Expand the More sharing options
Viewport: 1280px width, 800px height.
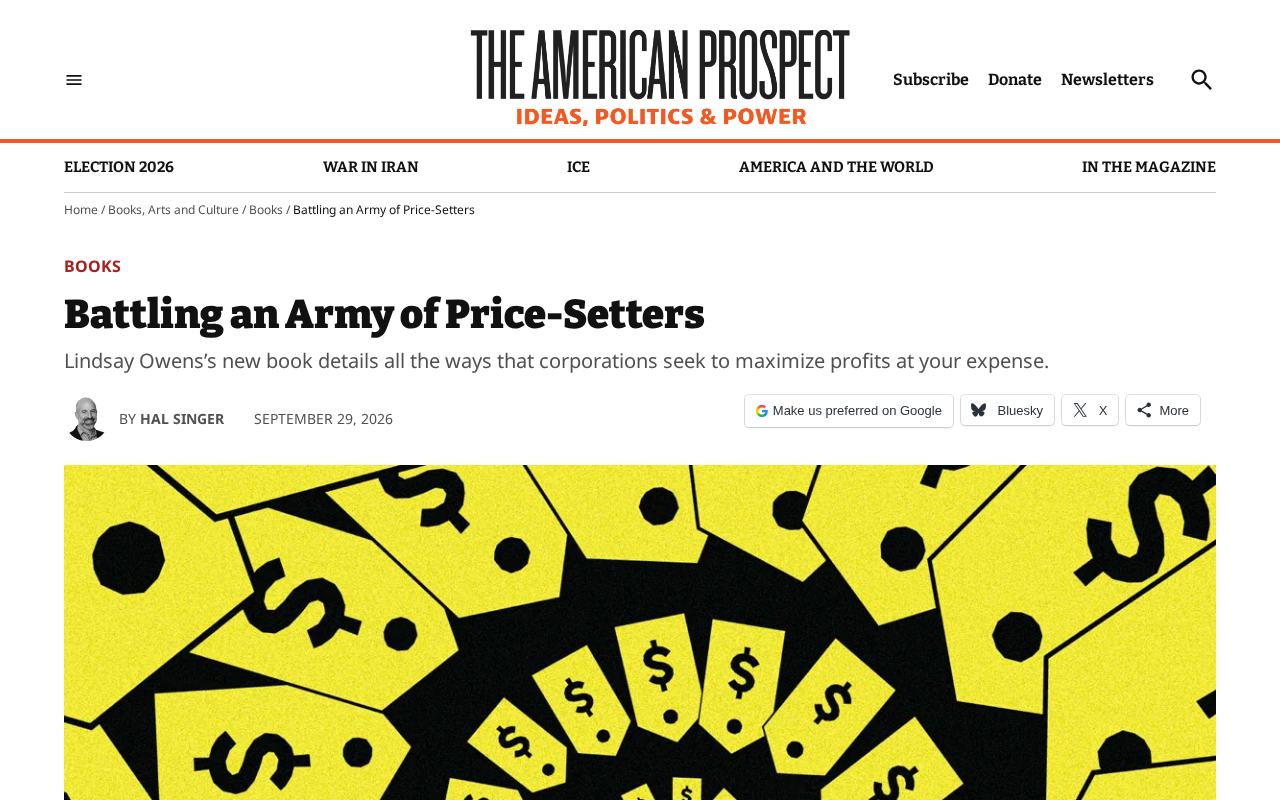click(1163, 410)
